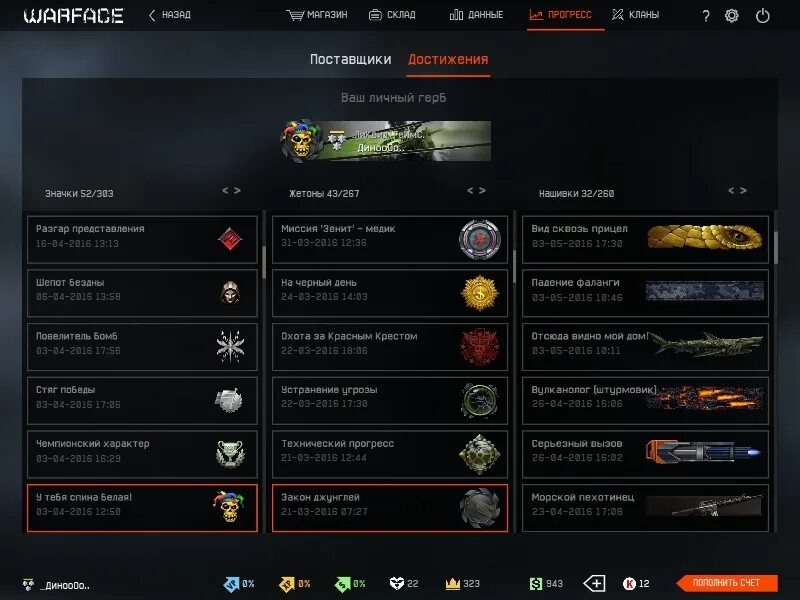The image size is (800, 600).
Task: Switch to the Поставщики tab
Action: pyautogui.click(x=351, y=59)
